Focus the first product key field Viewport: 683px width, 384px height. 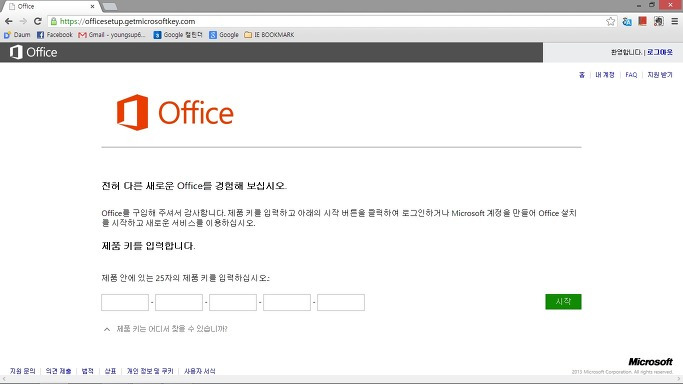click(125, 303)
